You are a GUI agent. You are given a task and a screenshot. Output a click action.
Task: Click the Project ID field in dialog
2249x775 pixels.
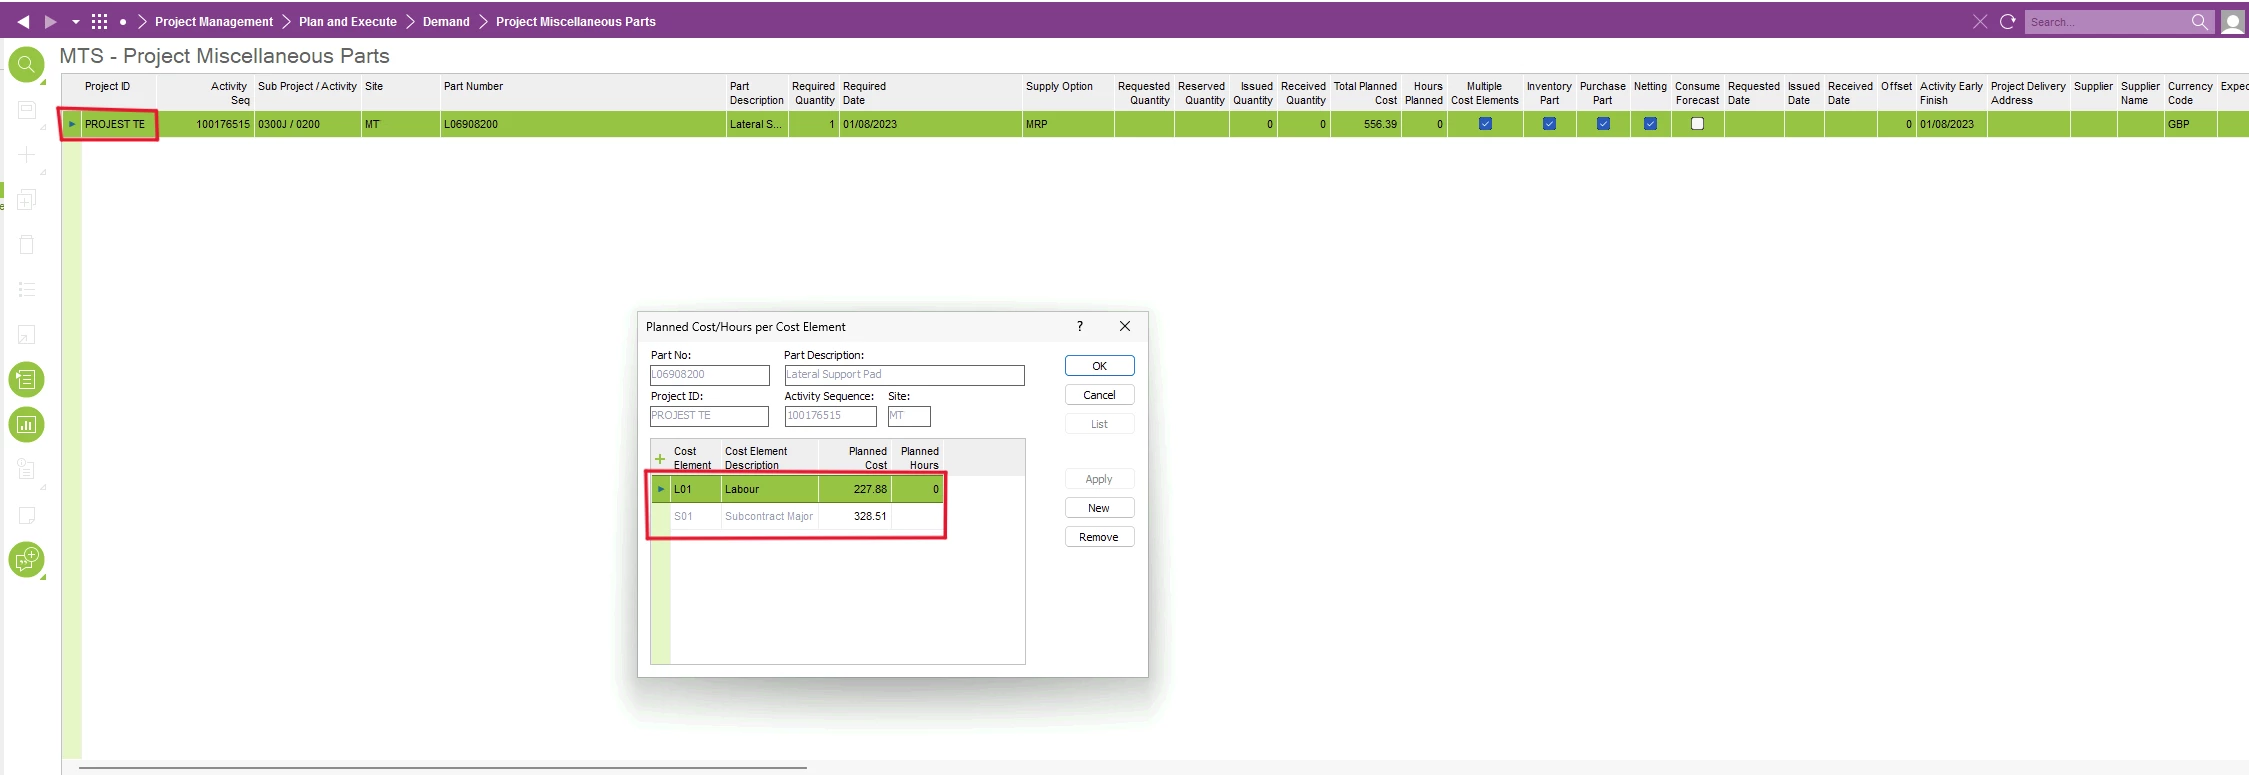tap(710, 416)
